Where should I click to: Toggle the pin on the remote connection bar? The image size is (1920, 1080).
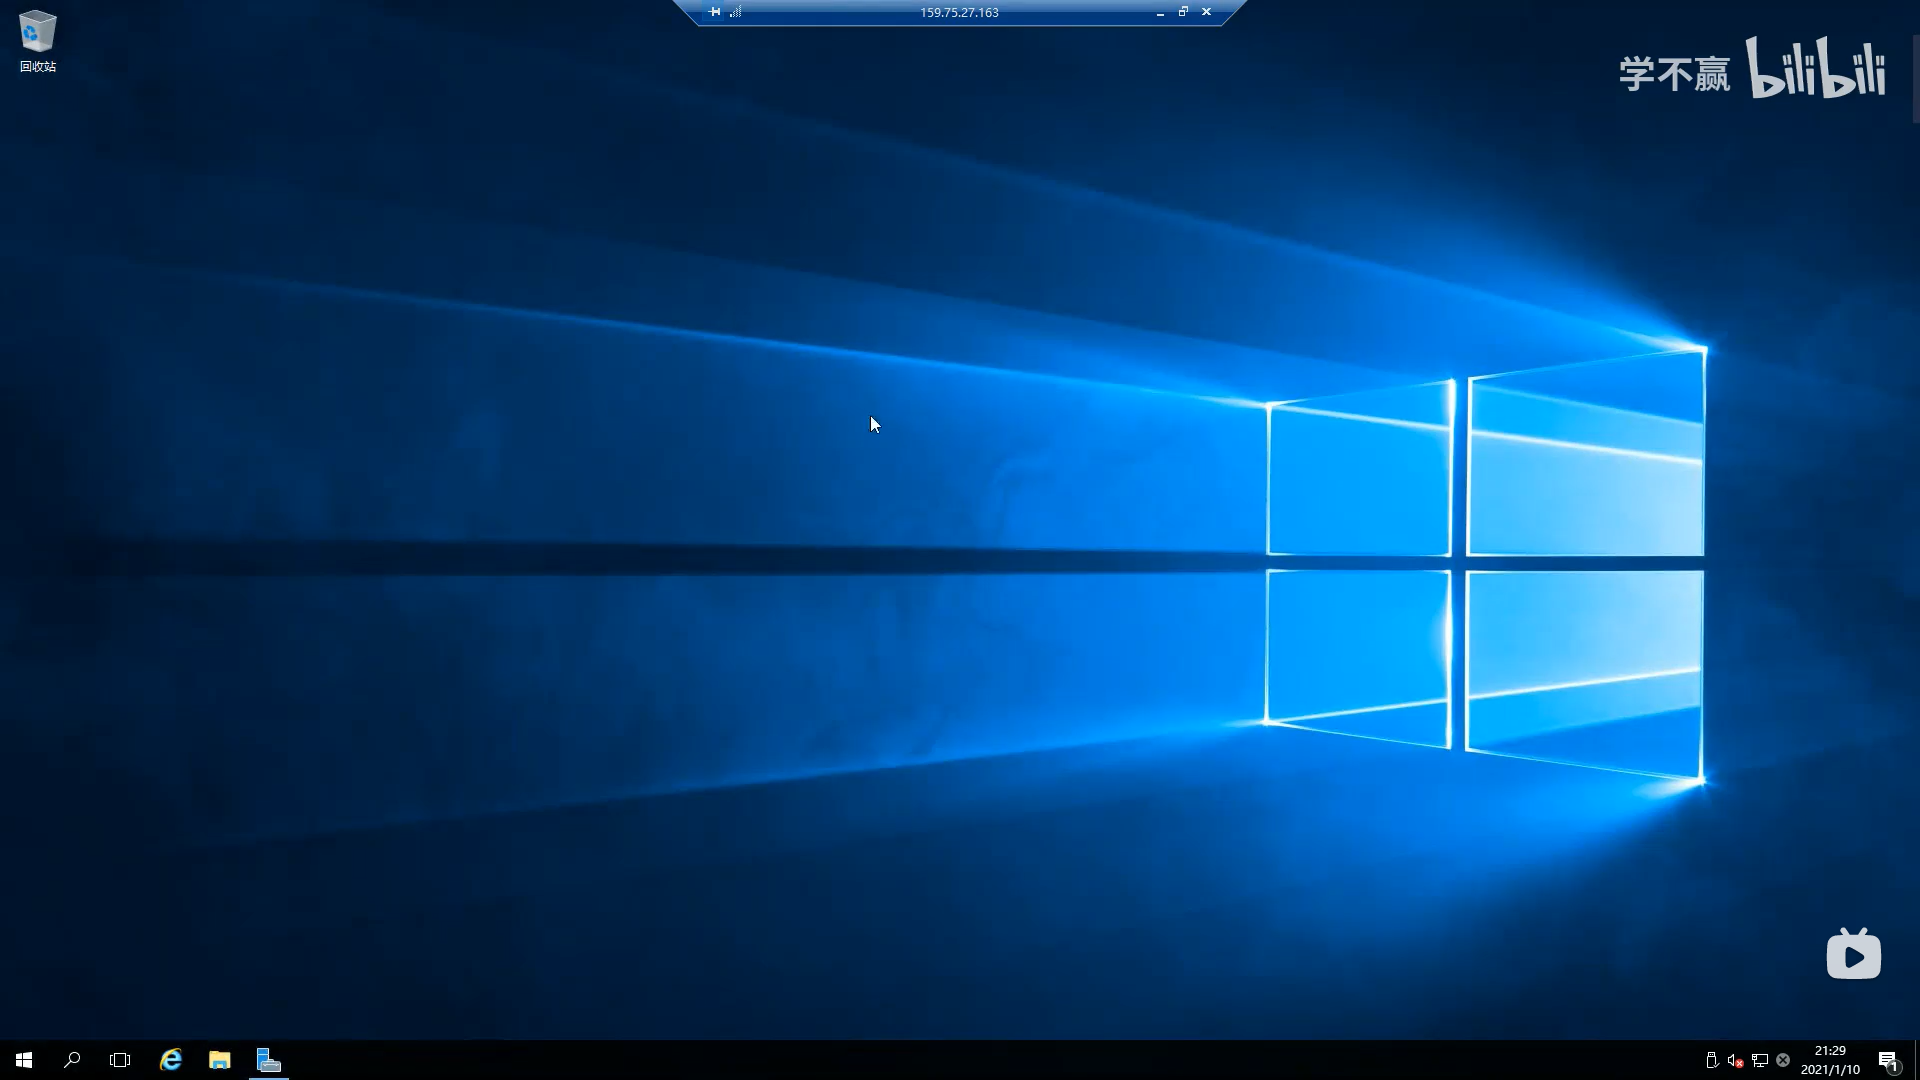(x=714, y=12)
